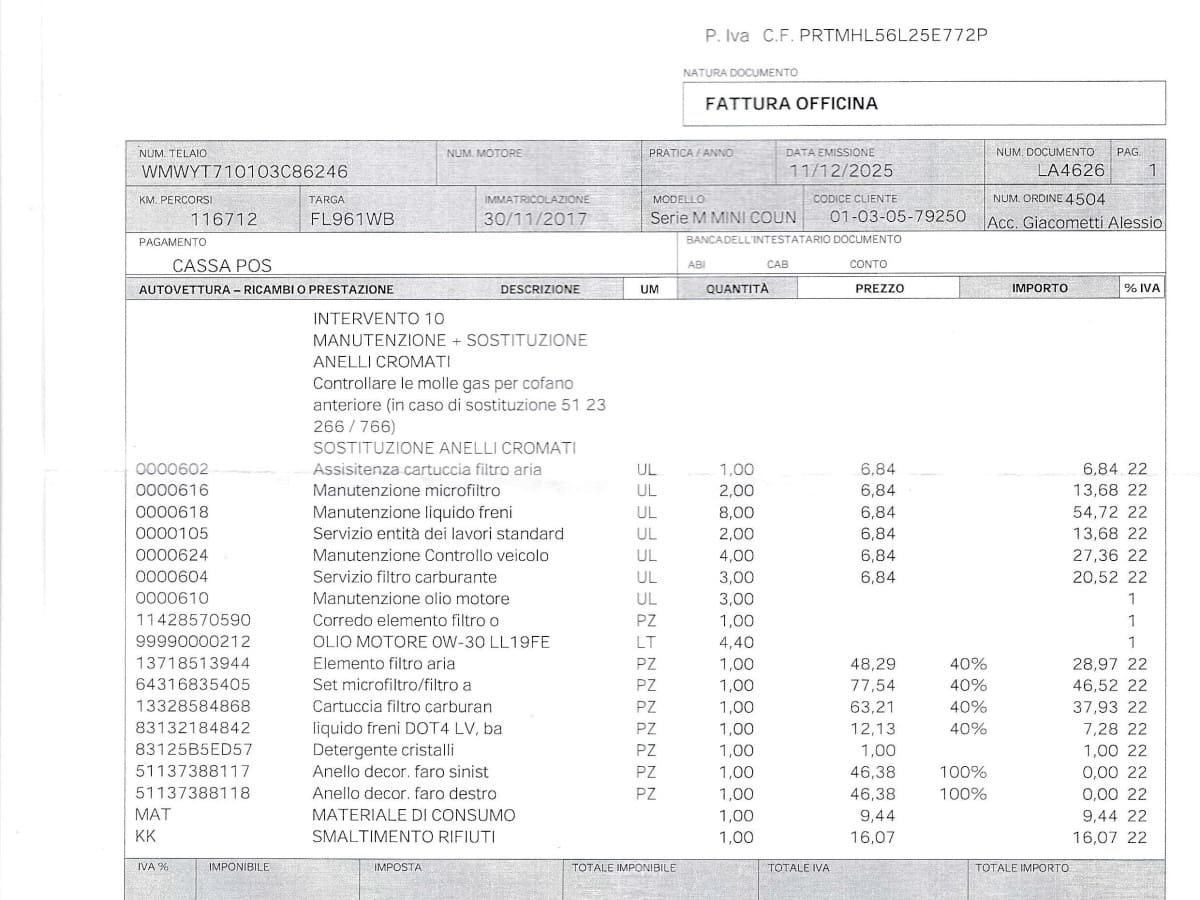Click the SMALTIMENTO RIFIUTI line item
The width and height of the screenshot is (1200, 900).
[404, 837]
